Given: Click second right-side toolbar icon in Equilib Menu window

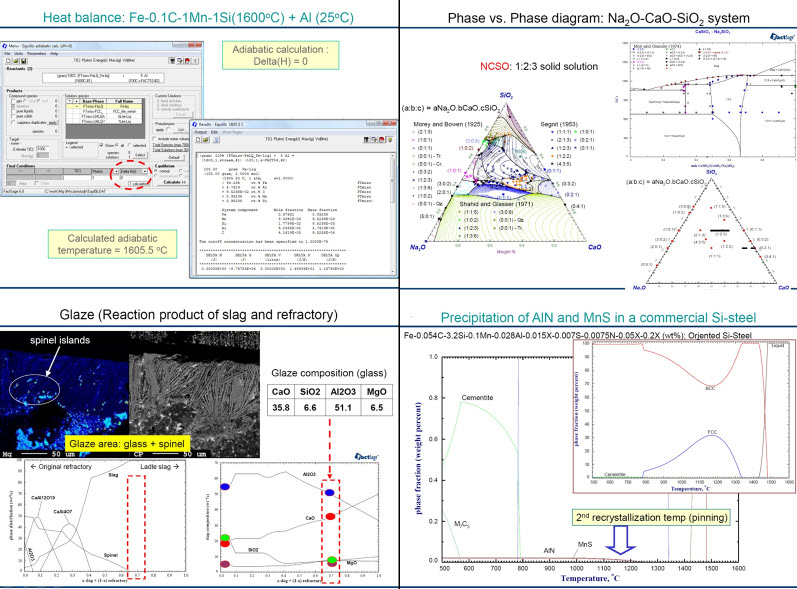Looking at the screenshot, I should click(x=179, y=60).
